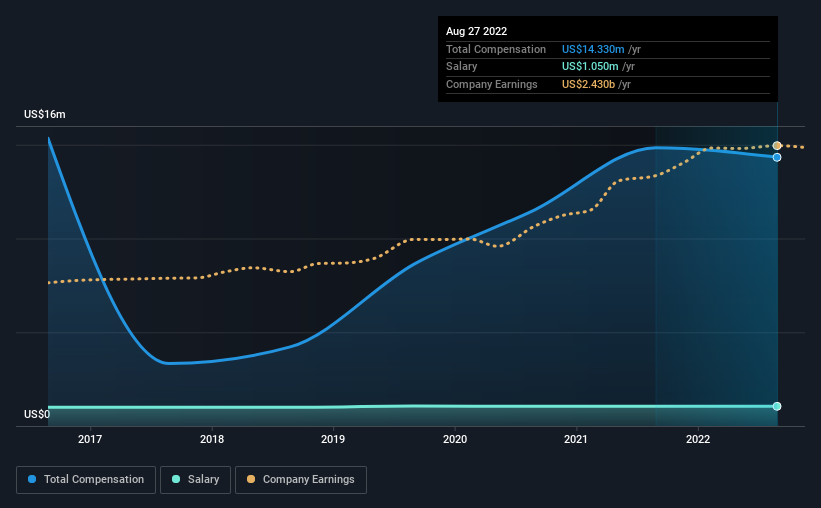Image resolution: width=821 pixels, height=508 pixels.
Task: Select the 2017 x-axis label
Action: point(90,439)
